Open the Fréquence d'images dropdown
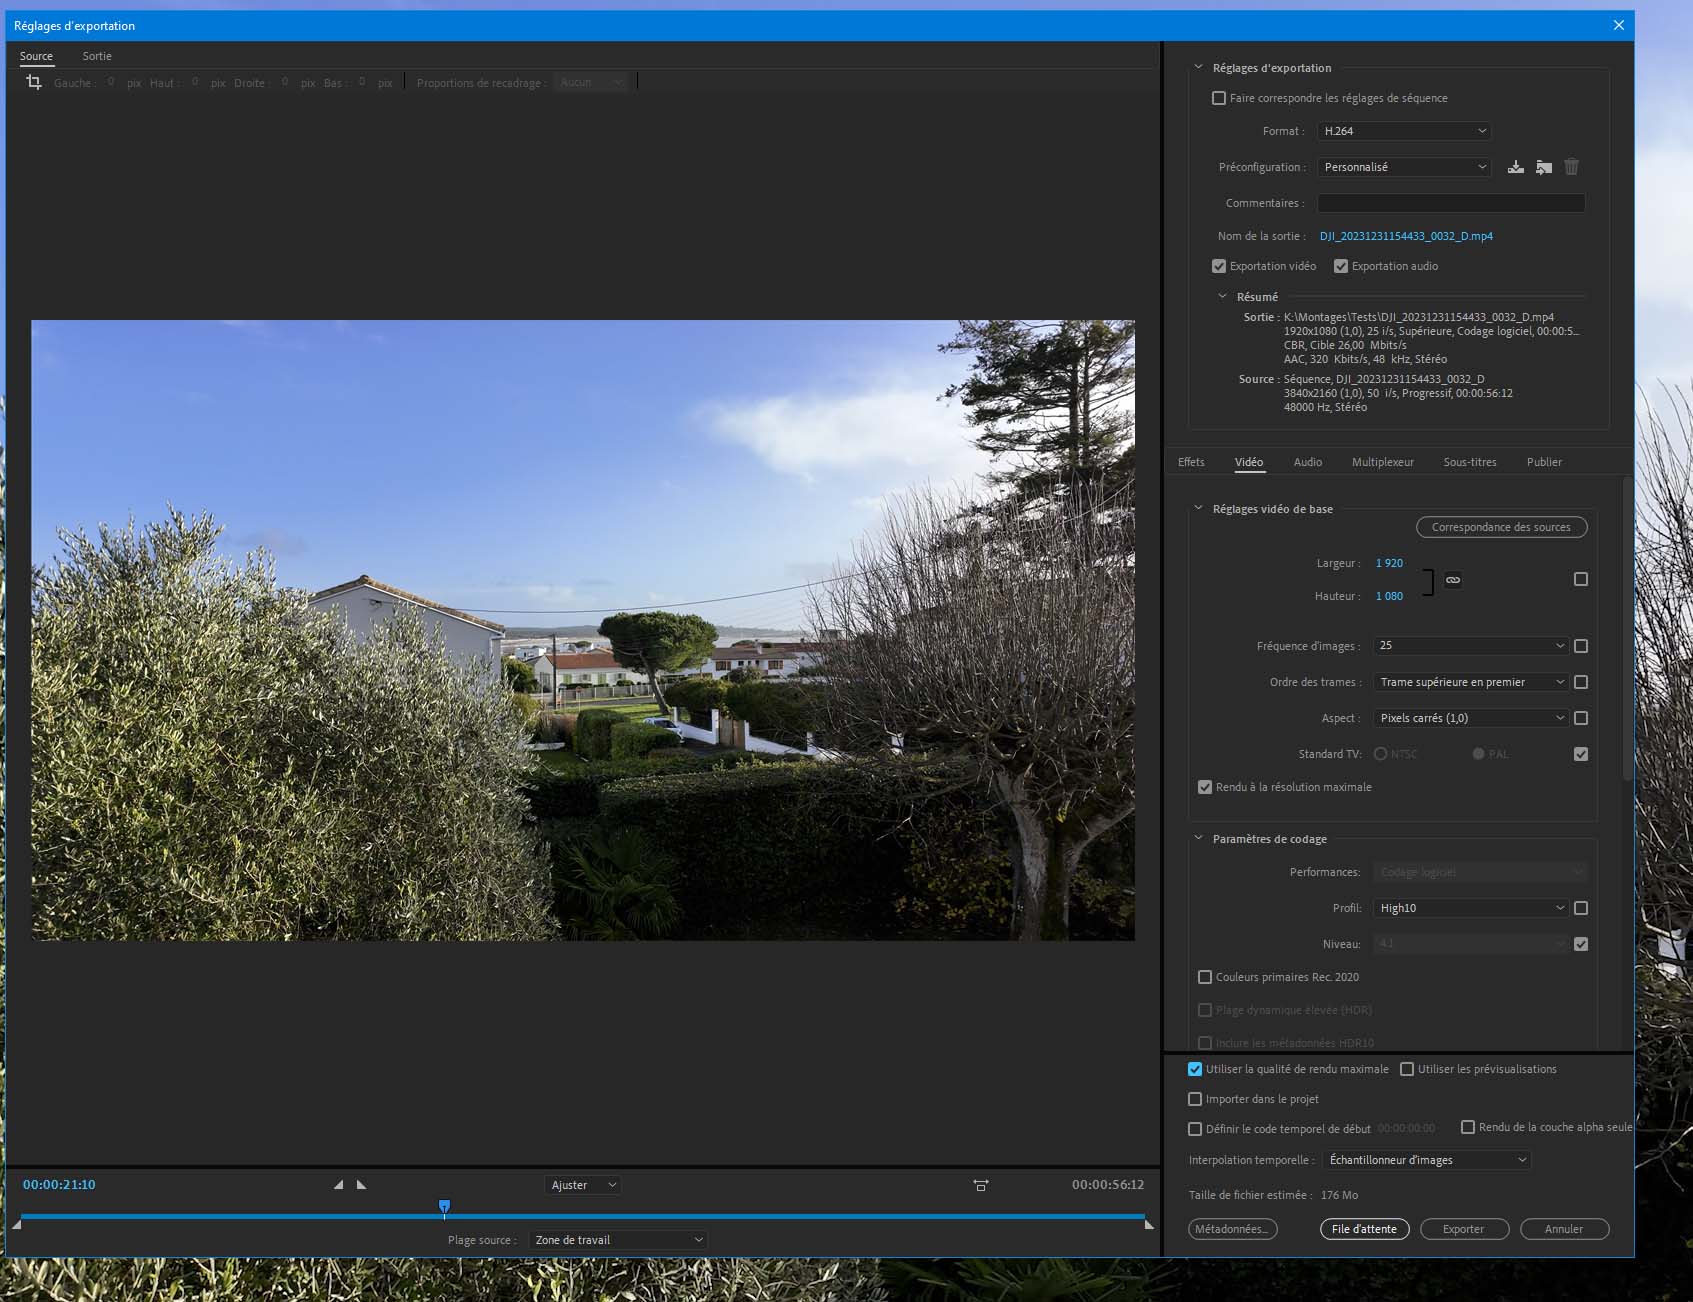 (1470, 646)
